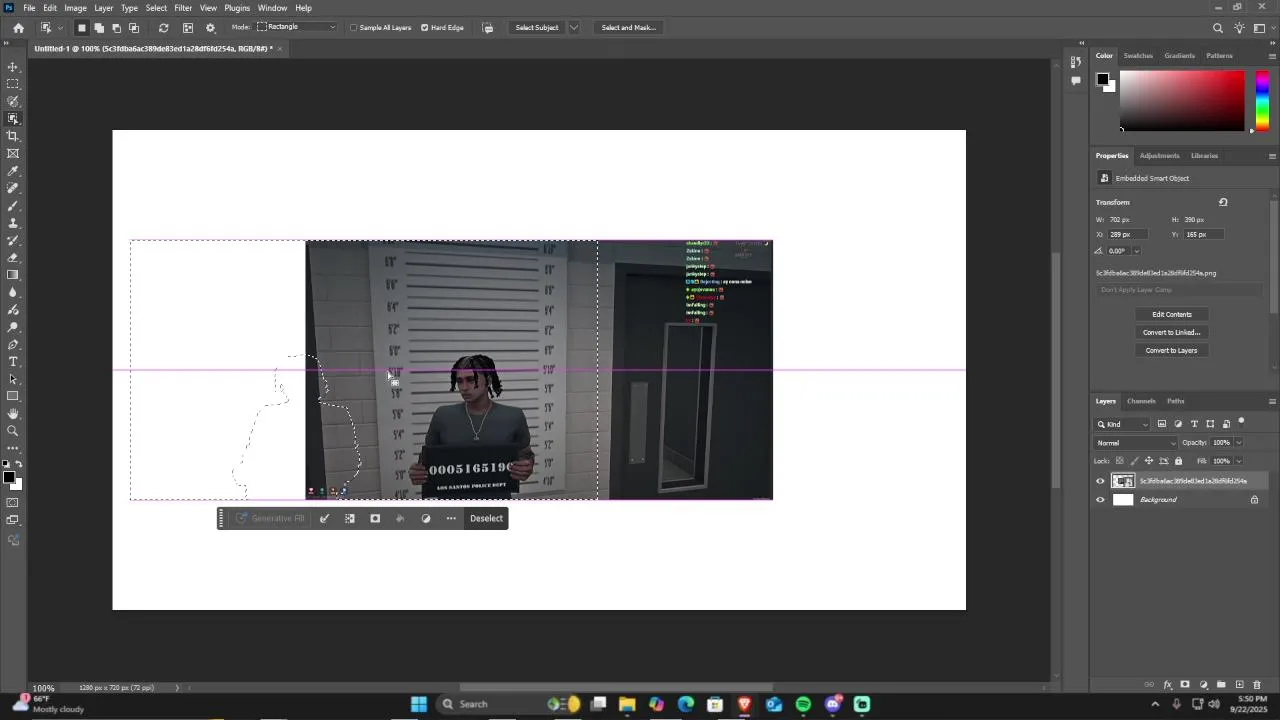This screenshot has height=720, width=1280.
Task: Toggle Hard Edge checkbox
Action: click(x=424, y=28)
